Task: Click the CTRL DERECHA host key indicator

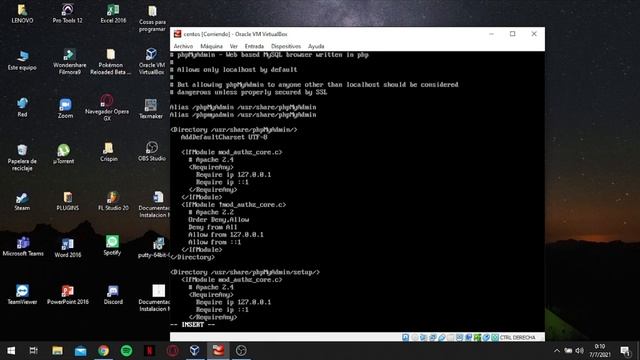Action: pyautogui.click(x=517, y=338)
